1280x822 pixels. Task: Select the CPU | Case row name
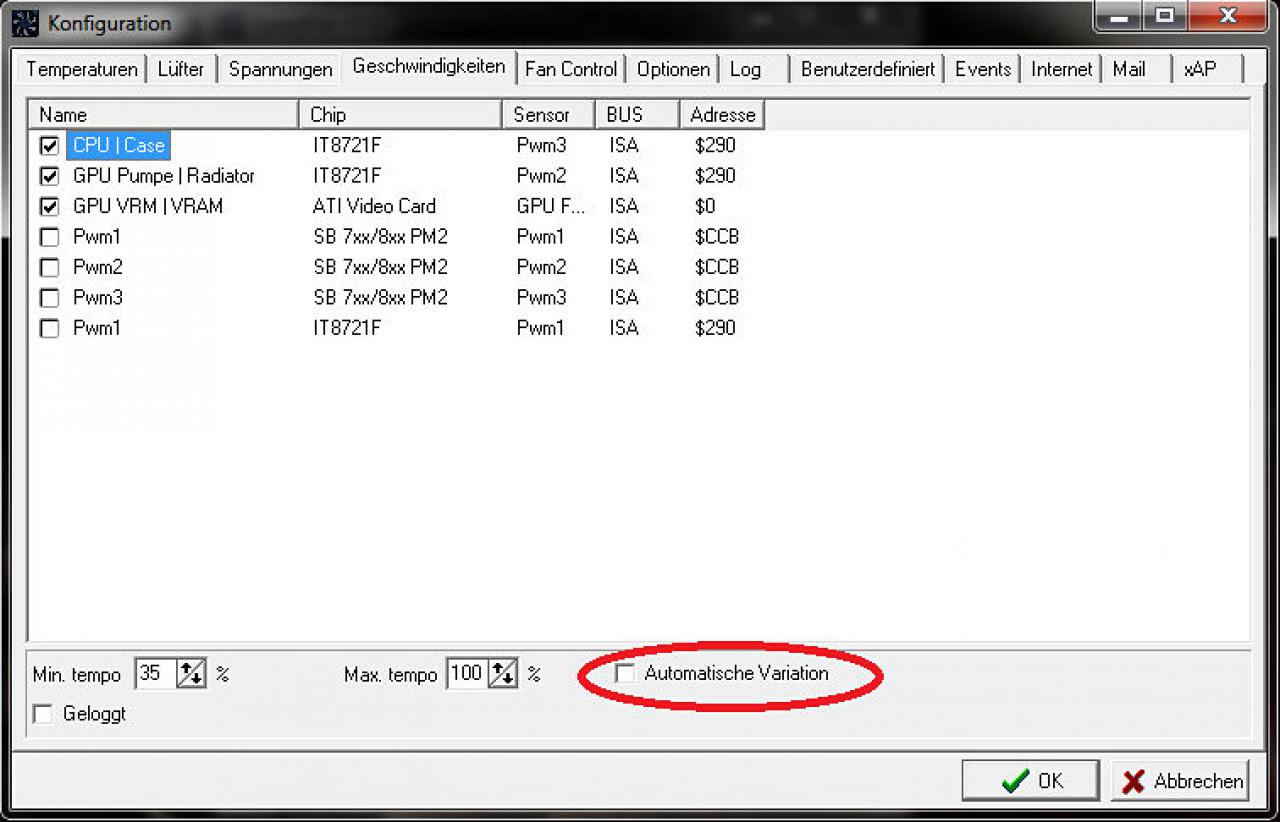pyautogui.click(x=118, y=146)
